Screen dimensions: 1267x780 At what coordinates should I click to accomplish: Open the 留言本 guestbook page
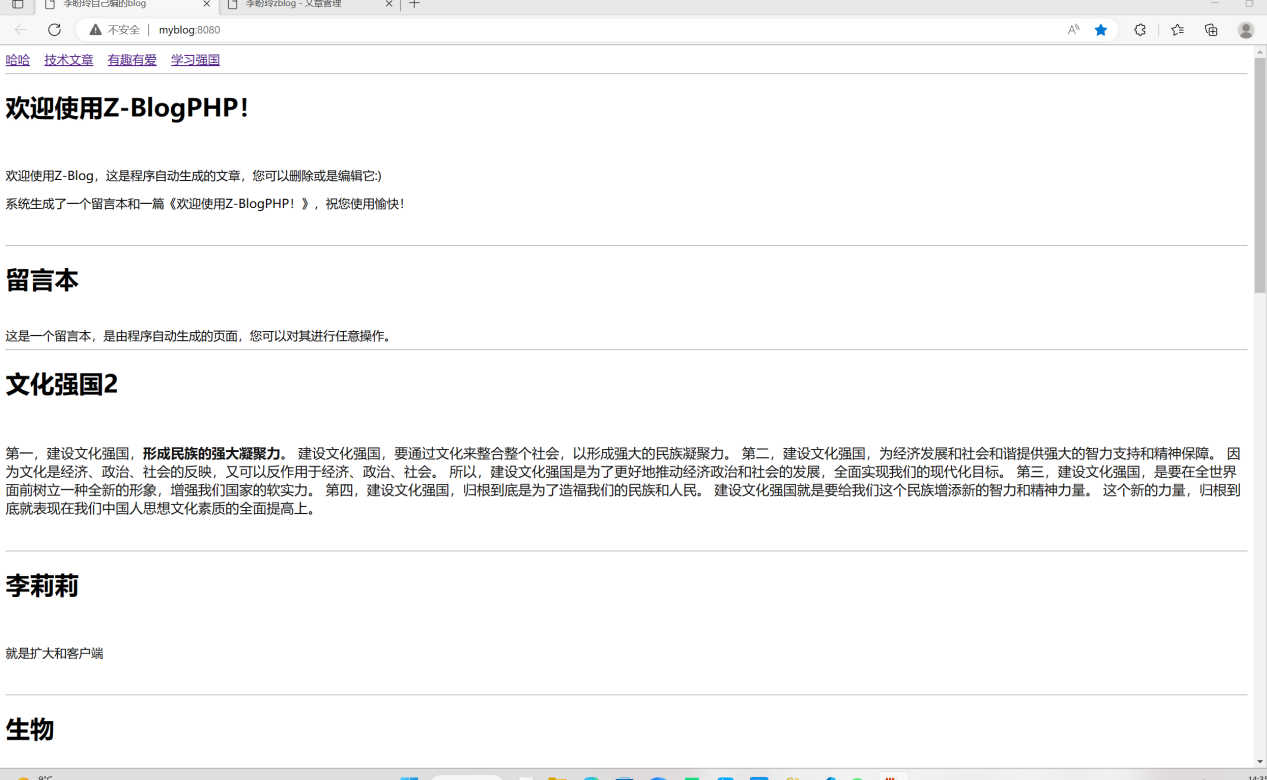[x=44, y=281]
